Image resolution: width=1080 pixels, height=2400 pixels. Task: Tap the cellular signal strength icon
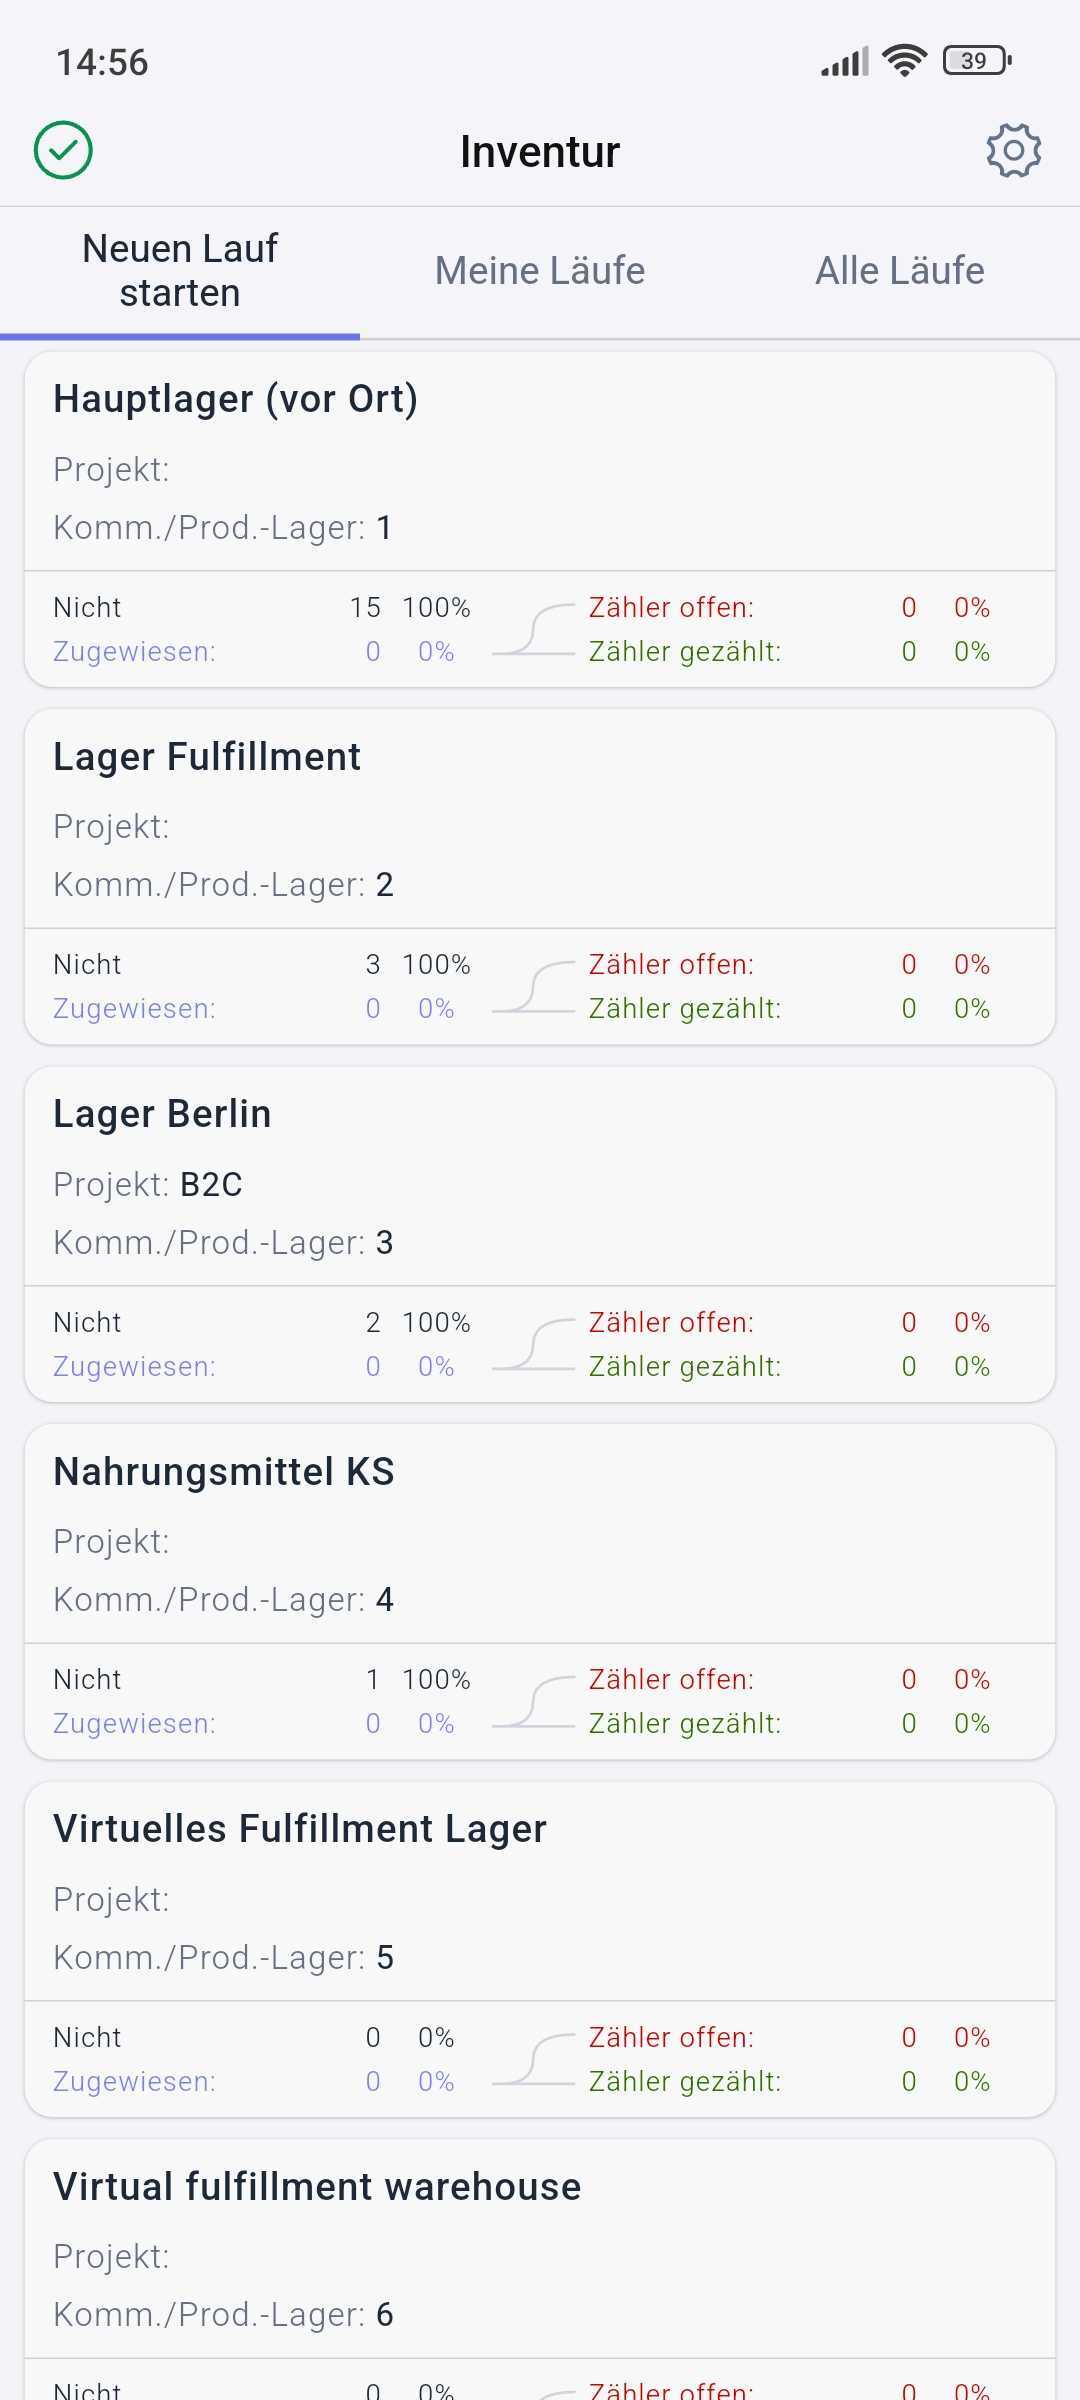(845, 62)
